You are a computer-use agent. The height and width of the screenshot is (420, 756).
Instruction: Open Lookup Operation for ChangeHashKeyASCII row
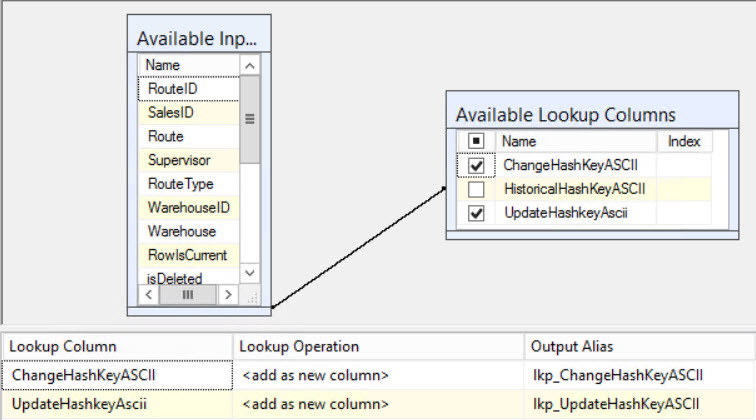[x=378, y=375]
